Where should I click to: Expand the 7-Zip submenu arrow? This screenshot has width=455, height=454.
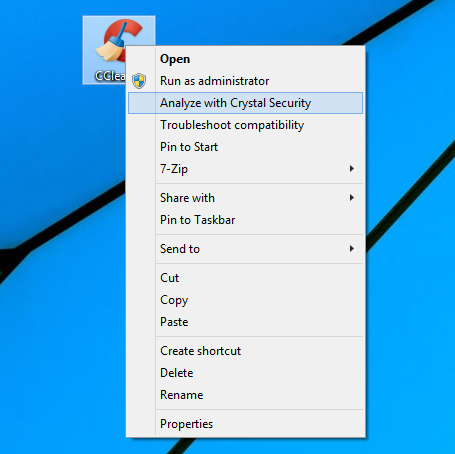[352, 169]
